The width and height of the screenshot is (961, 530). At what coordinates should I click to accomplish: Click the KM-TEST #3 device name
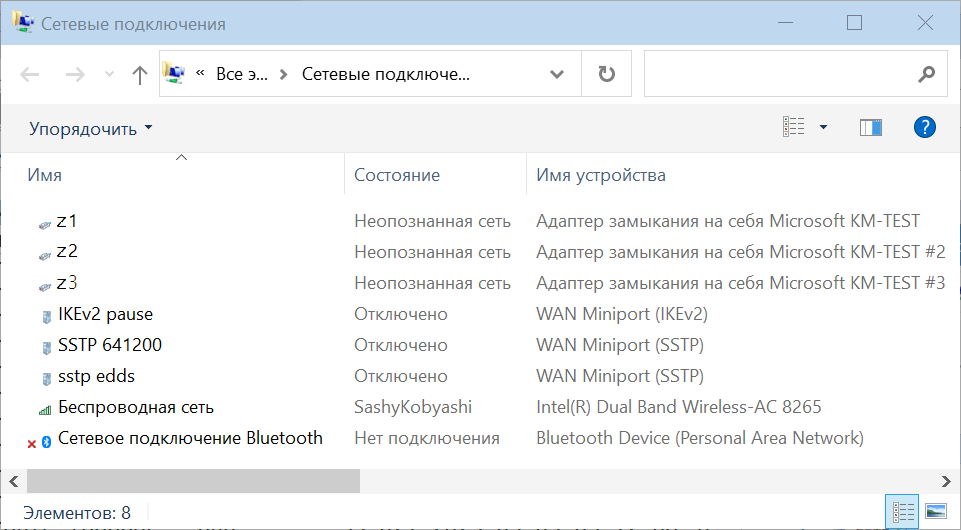pyautogui.click(x=740, y=283)
